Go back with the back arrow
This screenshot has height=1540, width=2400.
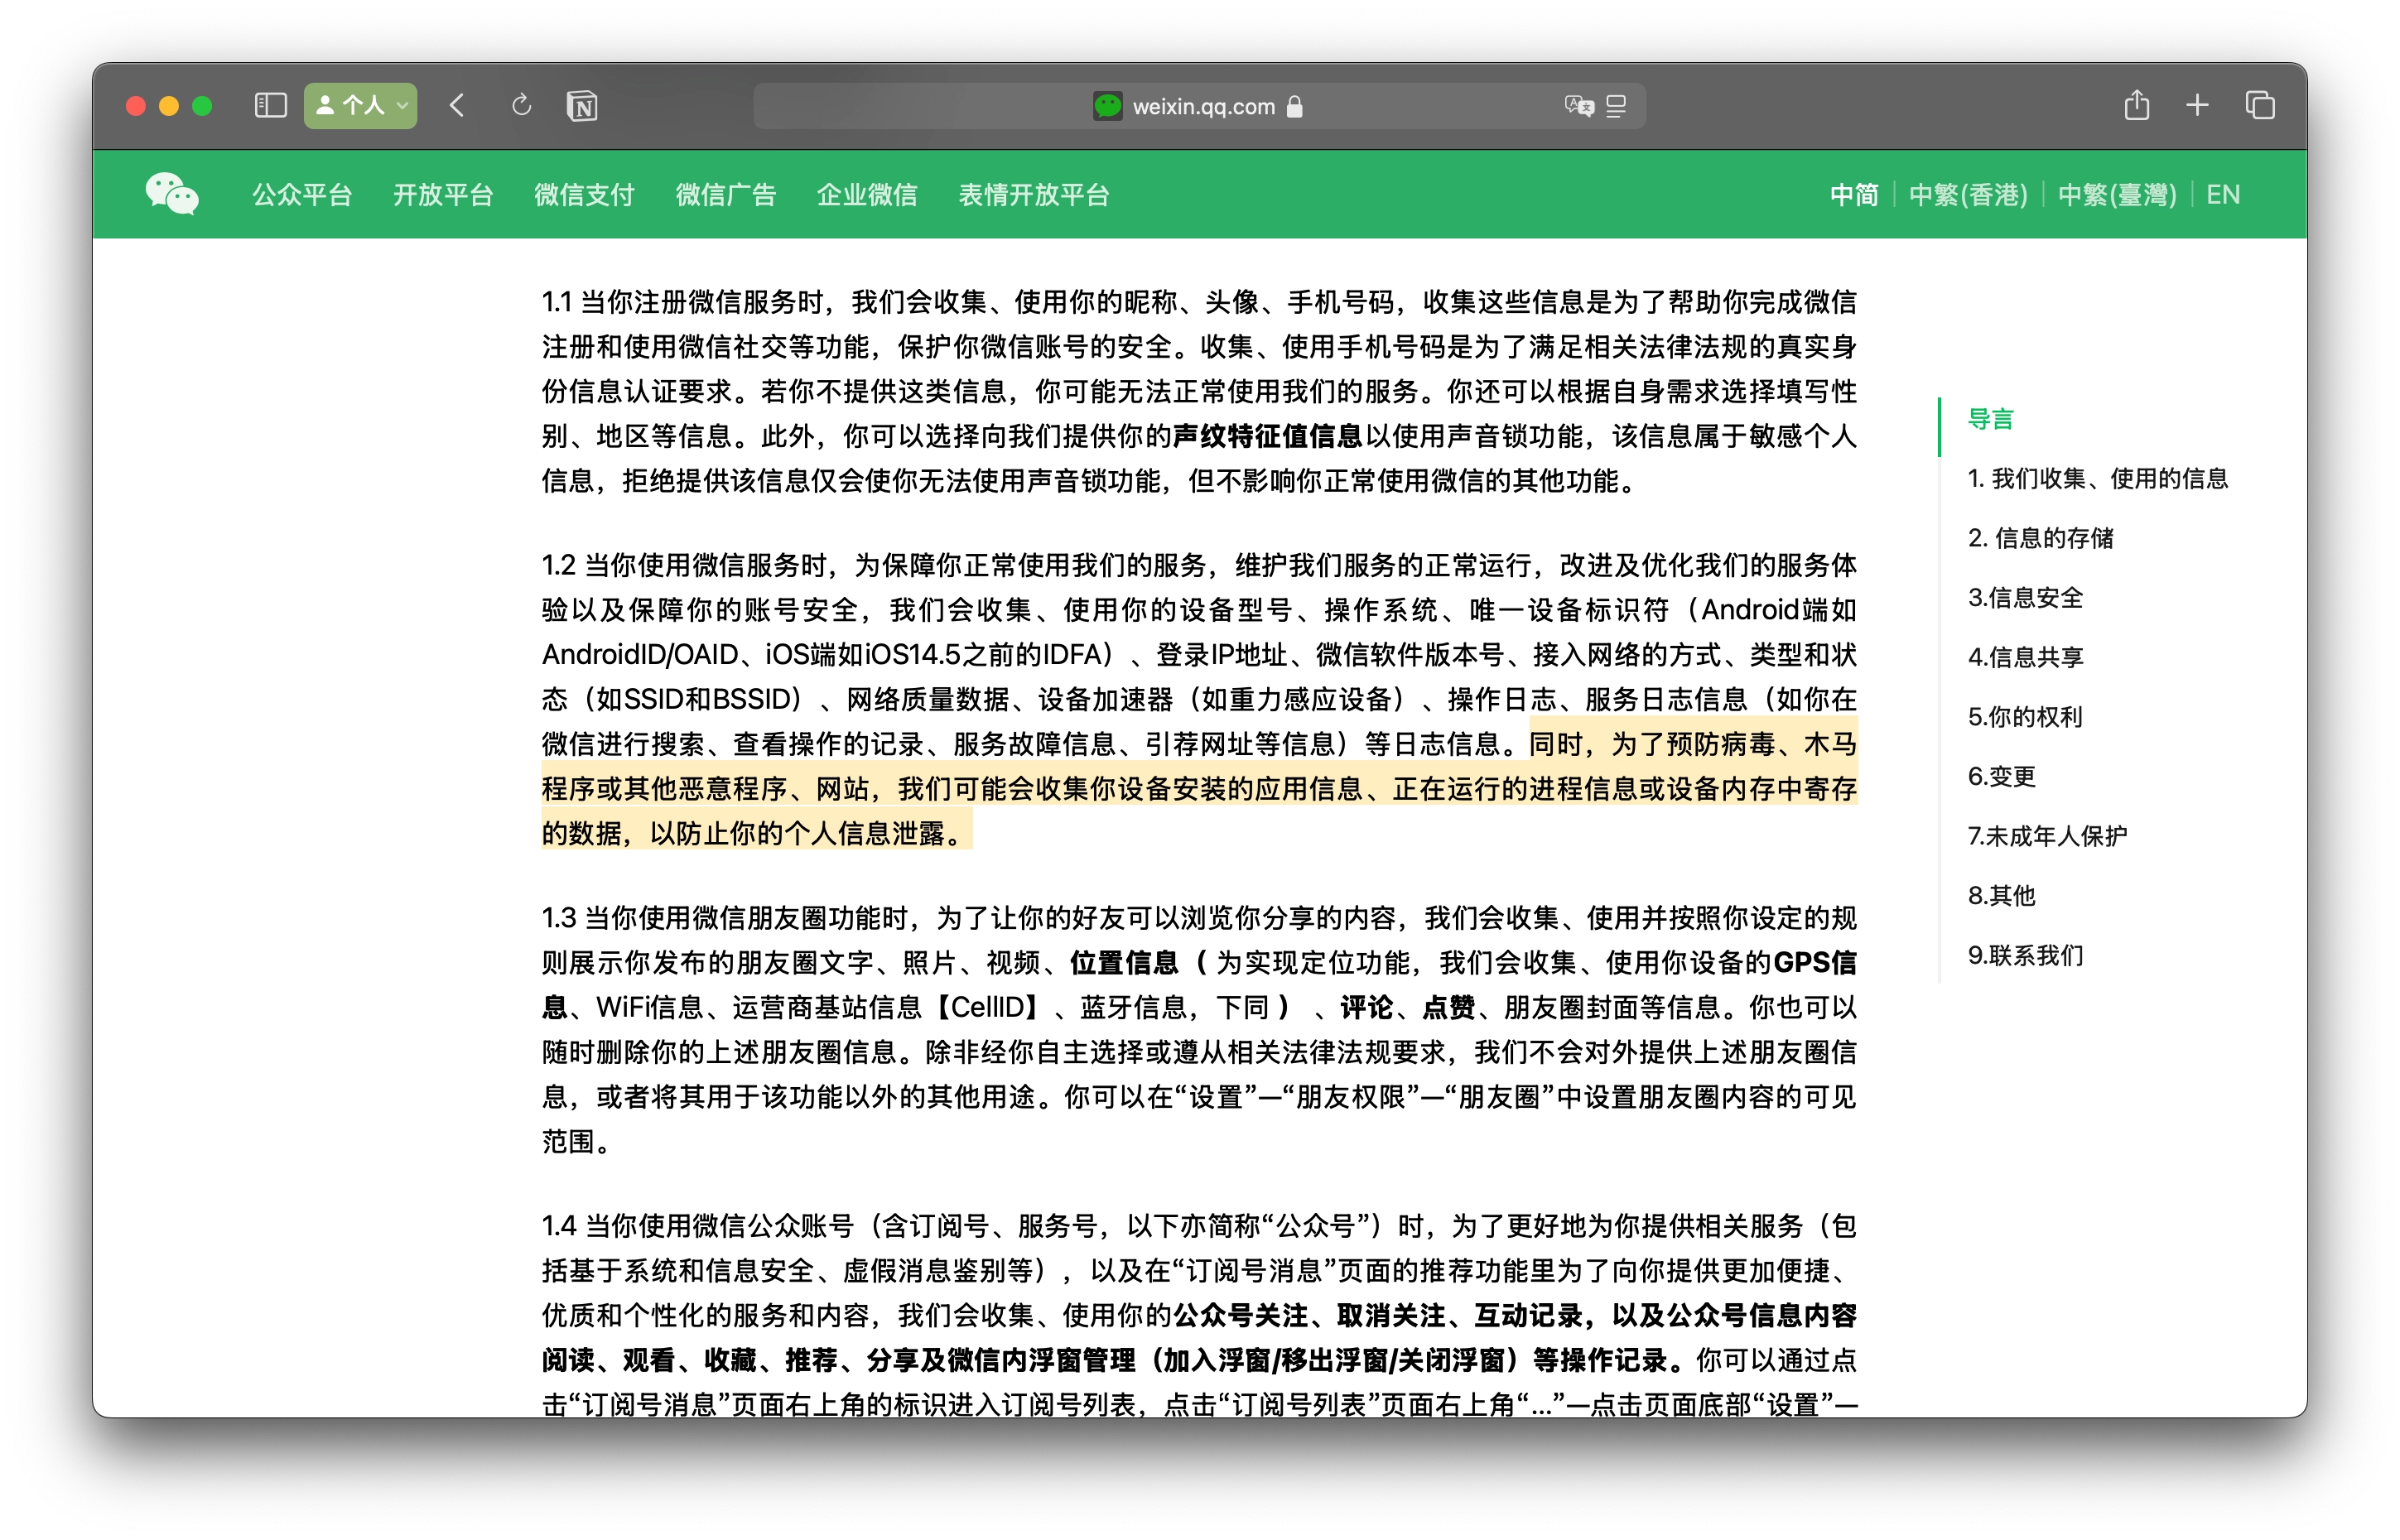click(x=457, y=105)
